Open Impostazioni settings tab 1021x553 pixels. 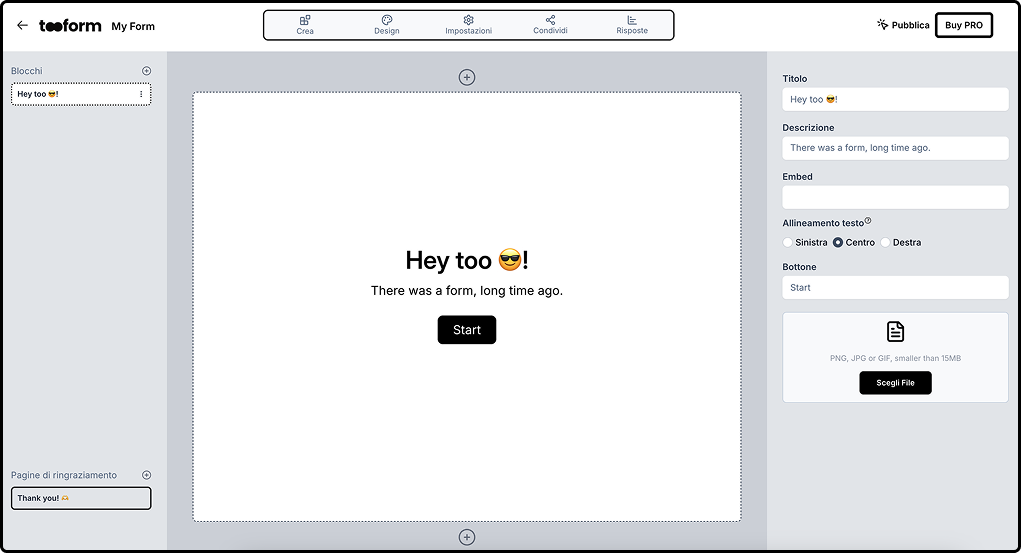coord(468,25)
